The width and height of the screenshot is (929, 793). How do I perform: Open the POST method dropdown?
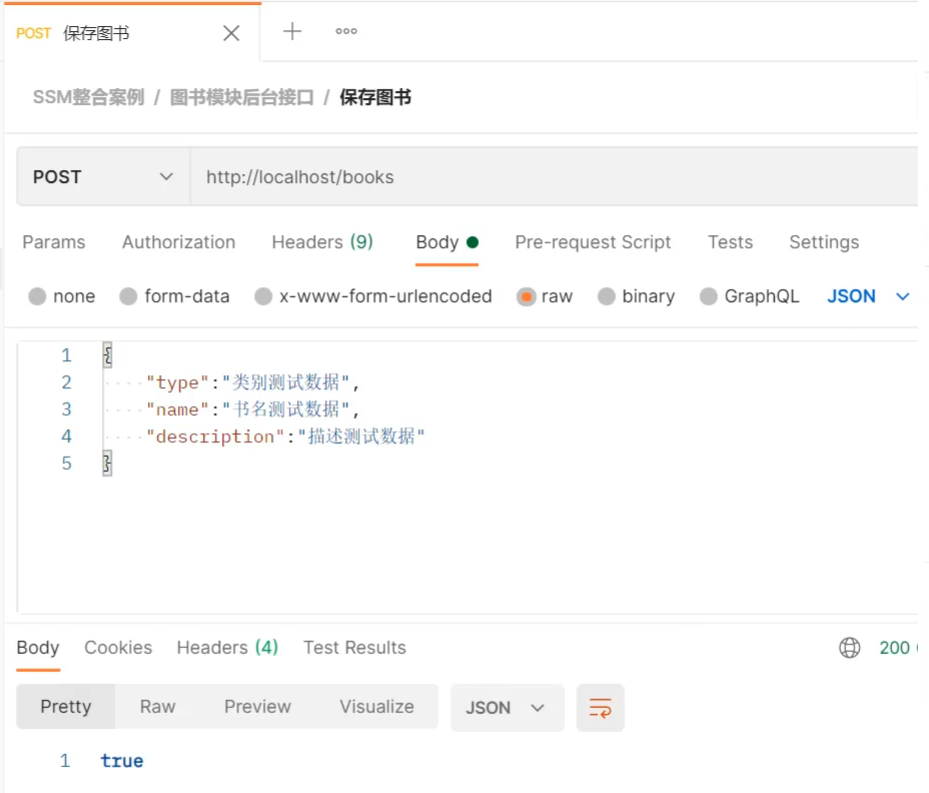103,176
